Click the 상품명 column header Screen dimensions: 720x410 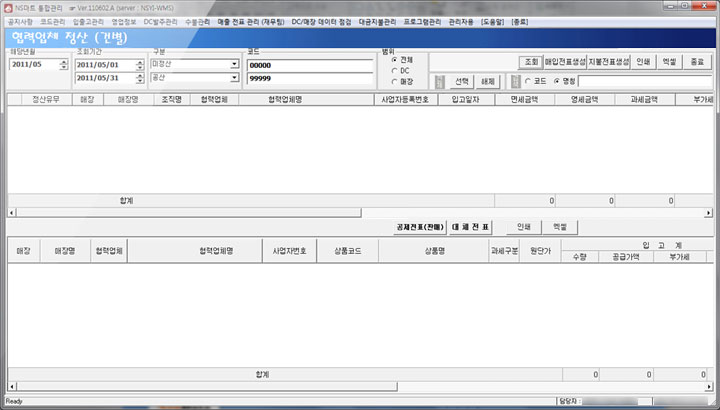434,251
